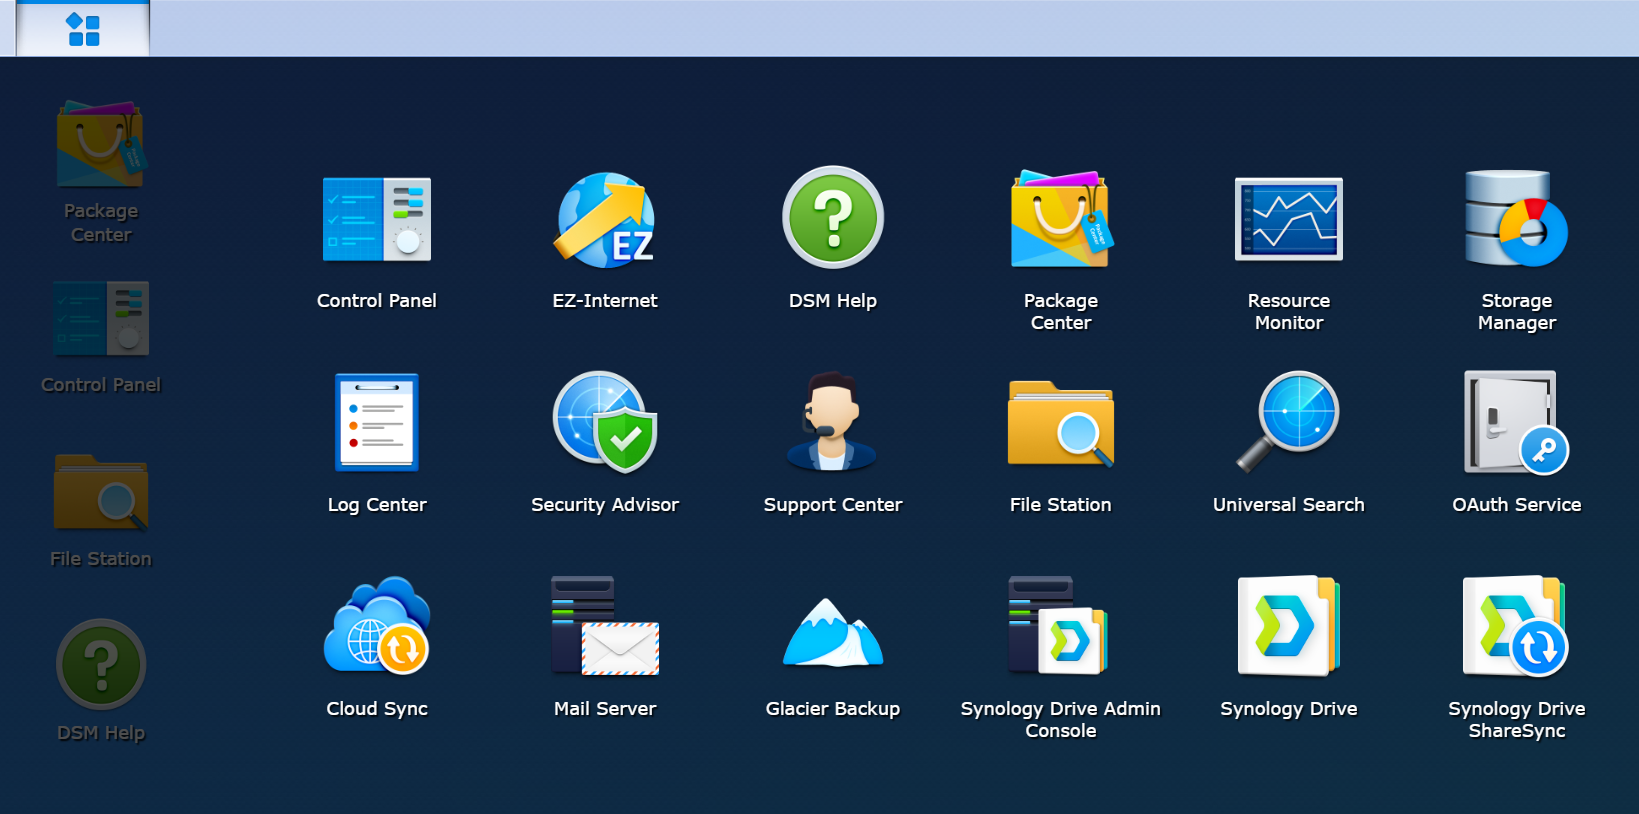The height and width of the screenshot is (814, 1639).
Task: Launch Mail Server
Action: pos(605,626)
